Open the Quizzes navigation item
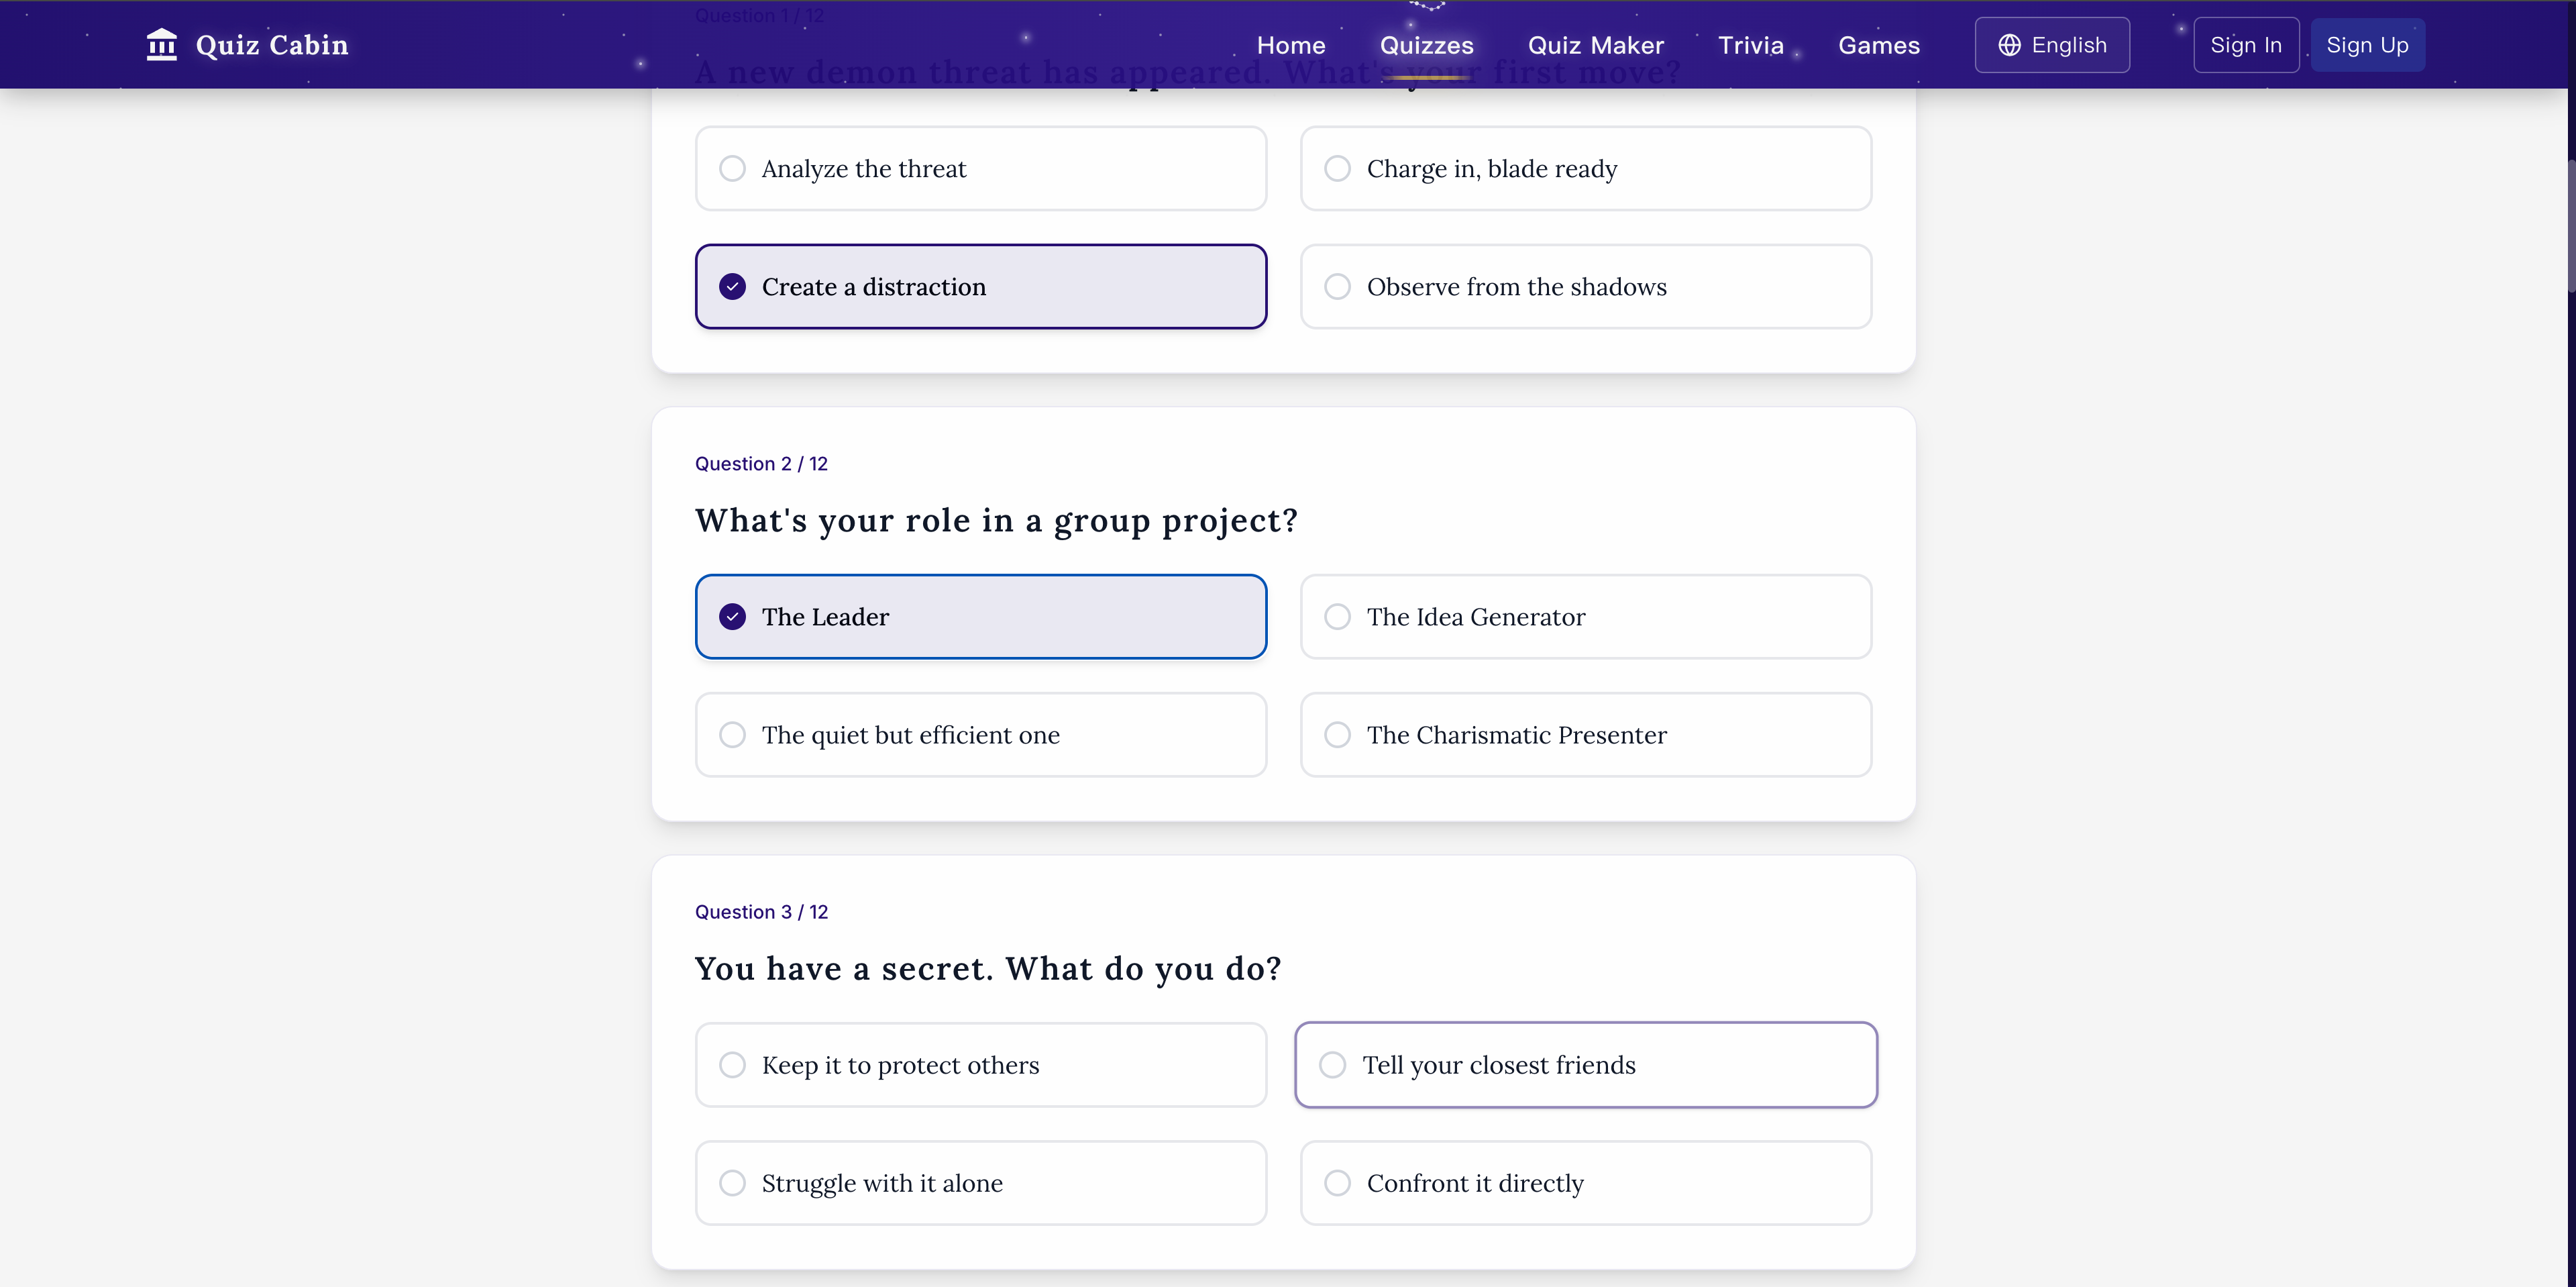This screenshot has width=2576, height=1287. (x=1426, y=45)
